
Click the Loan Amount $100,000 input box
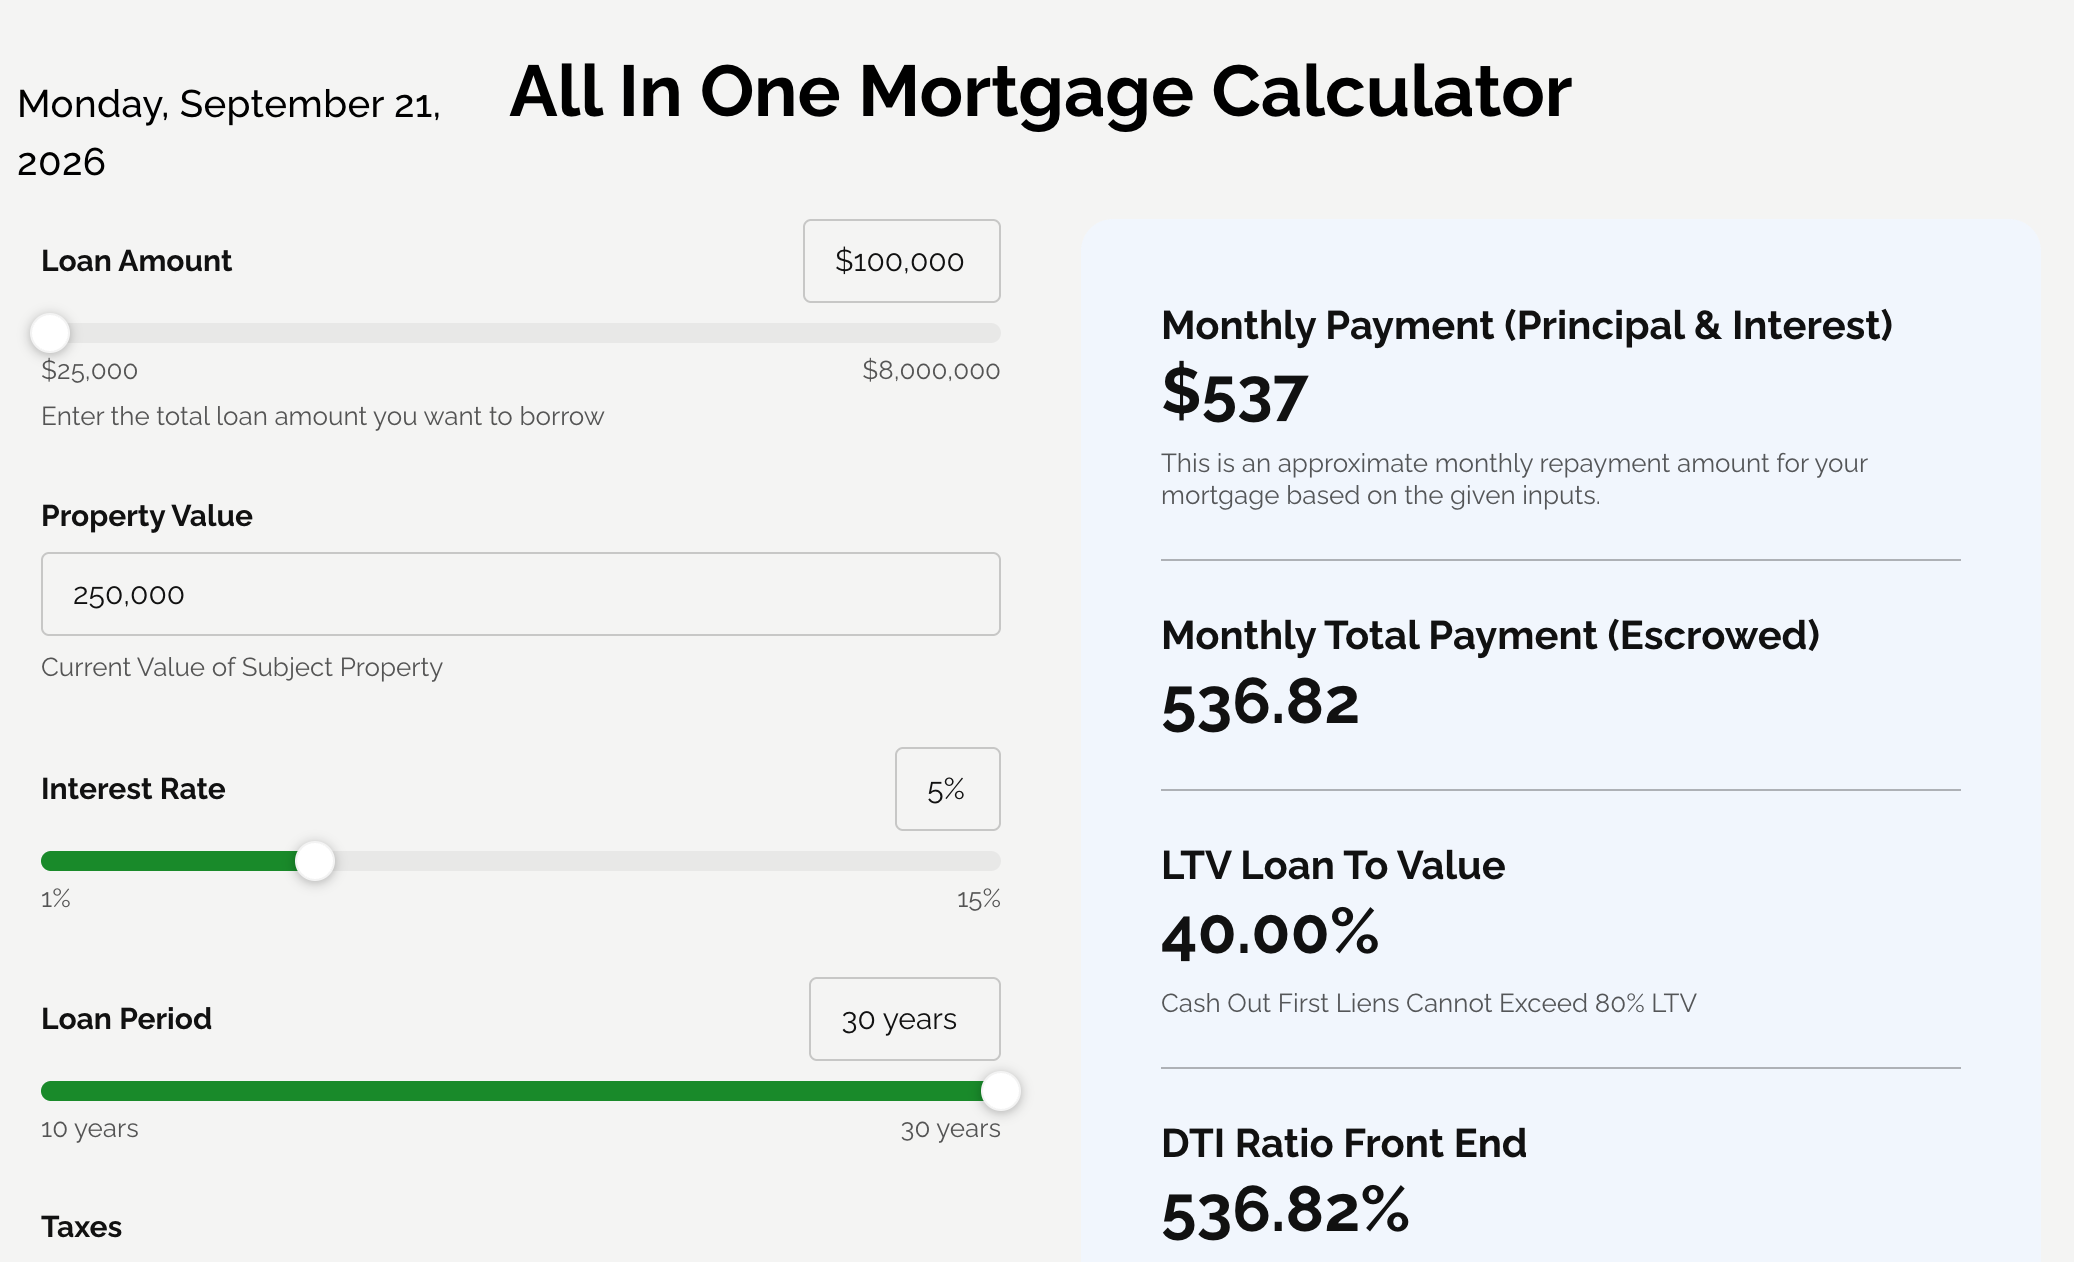(901, 261)
